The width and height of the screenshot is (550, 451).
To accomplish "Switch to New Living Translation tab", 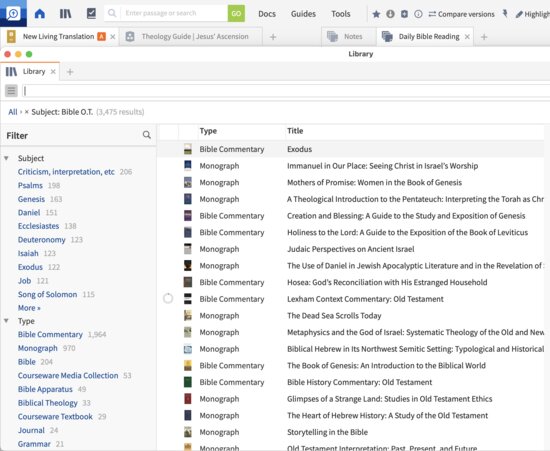I will point(58,36).
